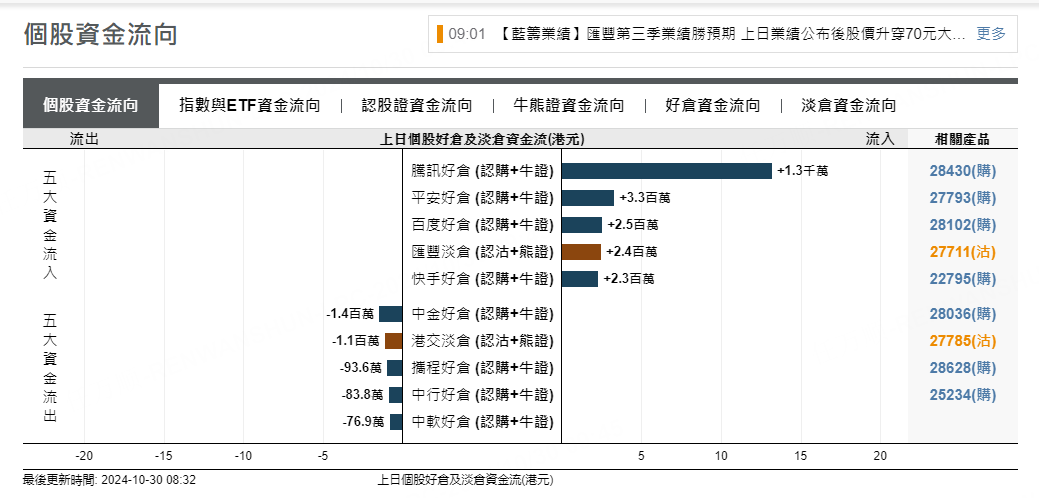Click the 最後更新時間 timestamp text
The image size is (1039, 498).
coord(109,480)
